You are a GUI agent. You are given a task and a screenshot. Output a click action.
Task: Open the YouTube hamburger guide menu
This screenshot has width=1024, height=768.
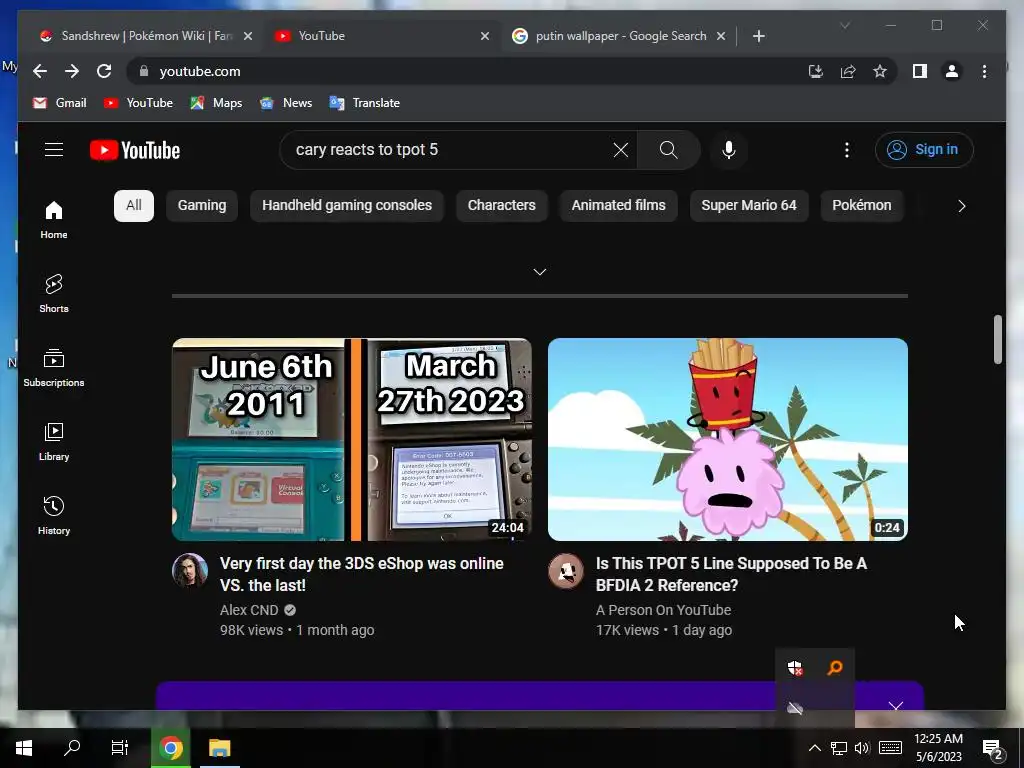click(54, 150)
